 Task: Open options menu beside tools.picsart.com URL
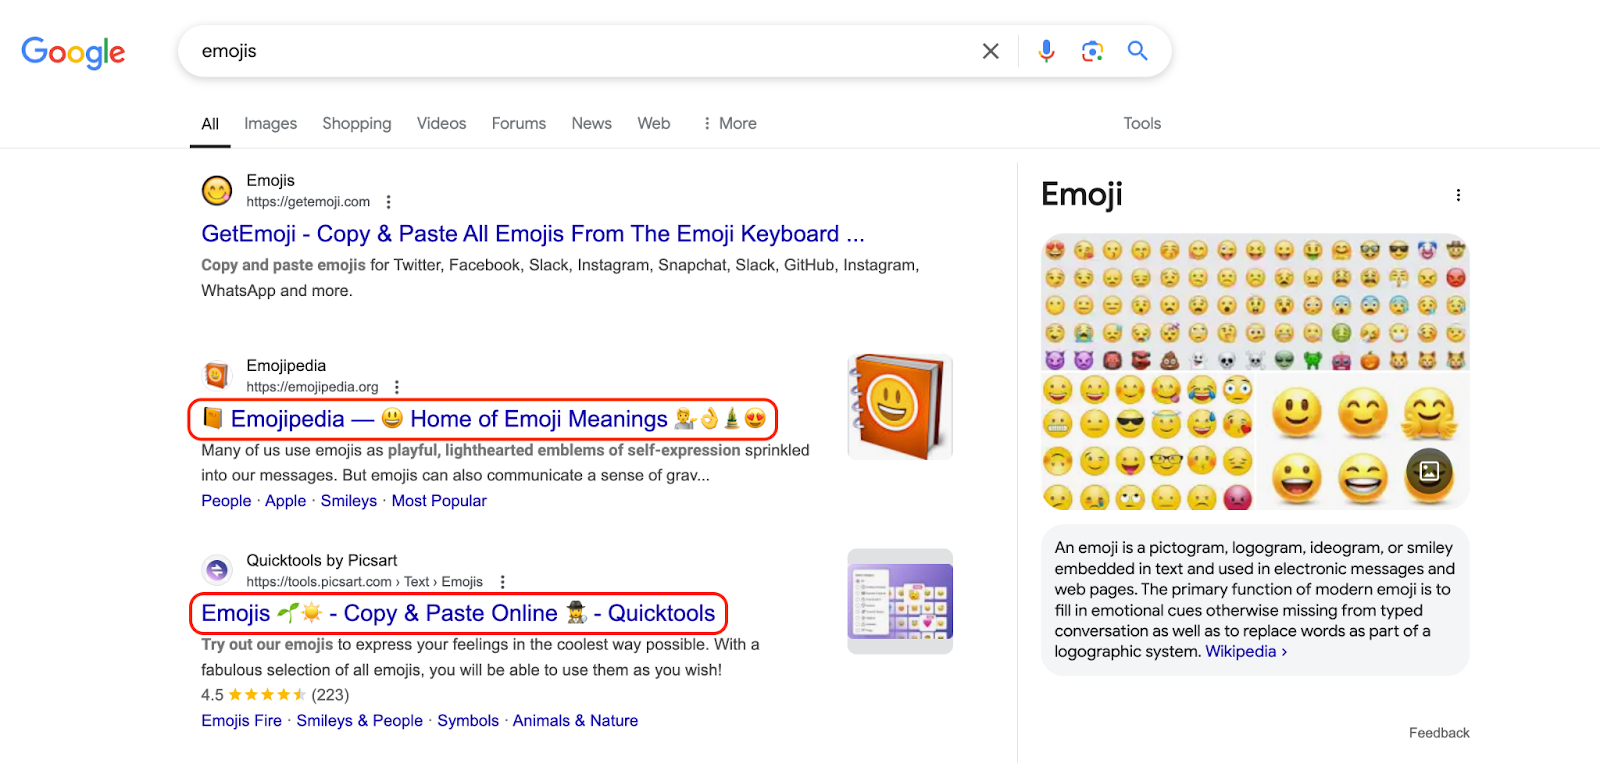tap(502, 582)
